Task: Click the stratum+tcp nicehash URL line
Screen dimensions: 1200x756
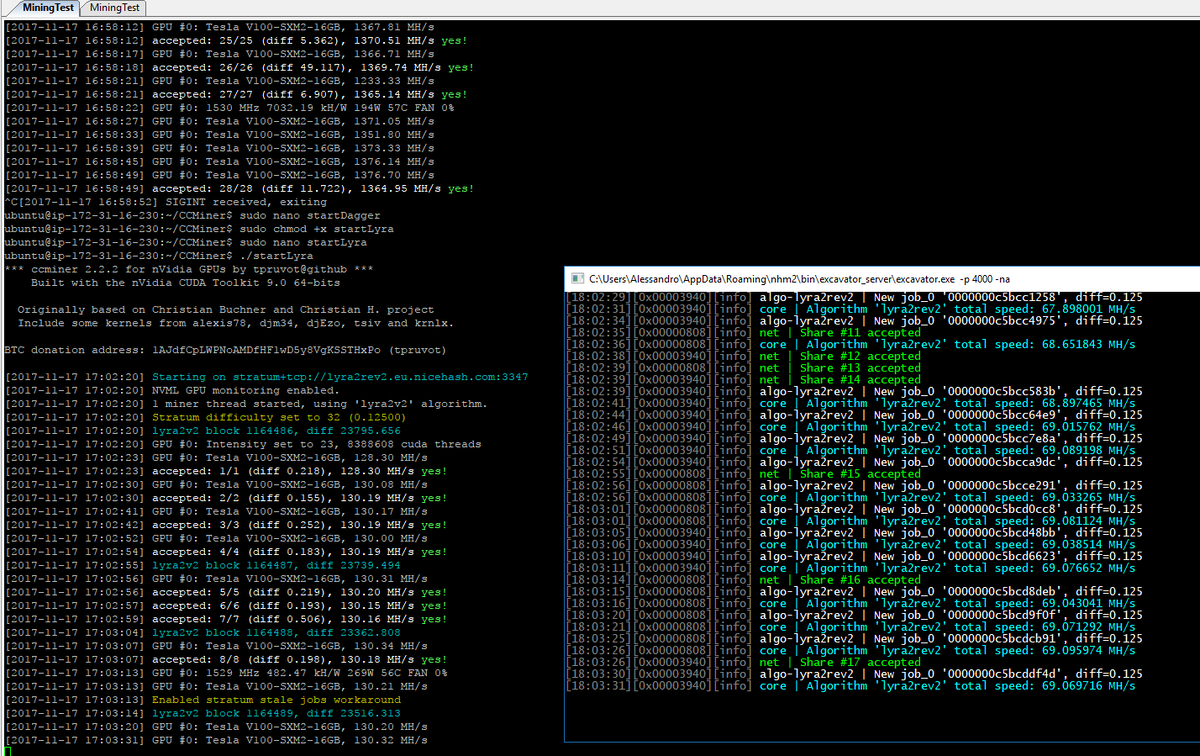Action: coord(266,377)
